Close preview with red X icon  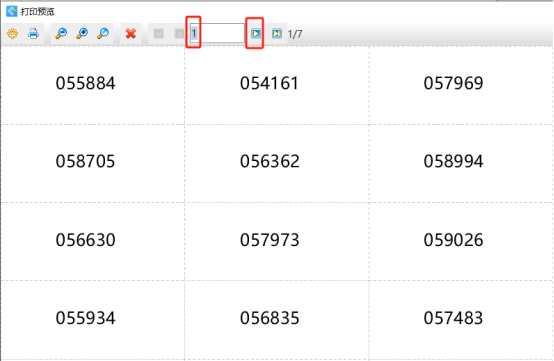pos(131,34)
